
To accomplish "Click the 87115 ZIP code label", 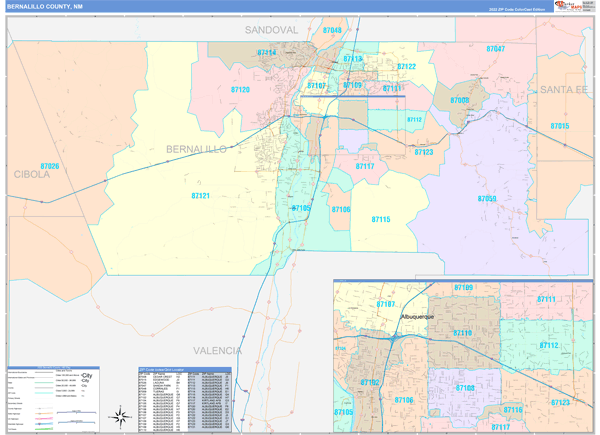I will click(381, 219).
